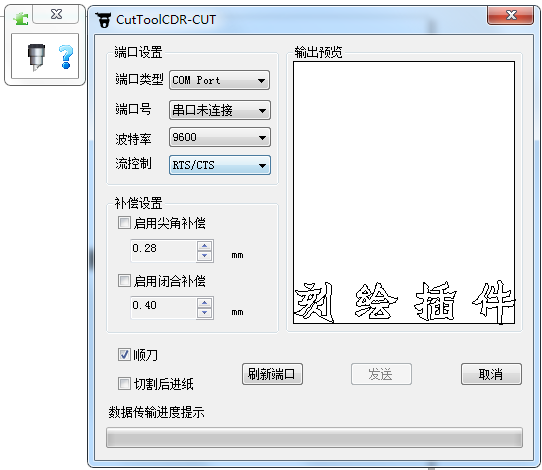Click the green plugin icon on small toolbar
542x470 pixels.
[x=21, y=18]
